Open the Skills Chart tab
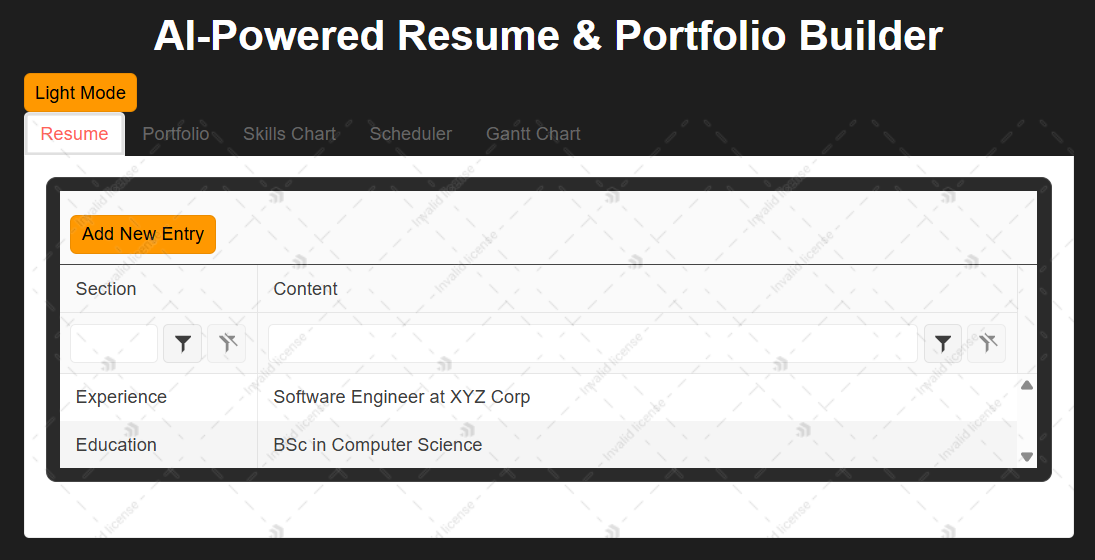This screenshot has height=560, width=1095. (289, 134)
